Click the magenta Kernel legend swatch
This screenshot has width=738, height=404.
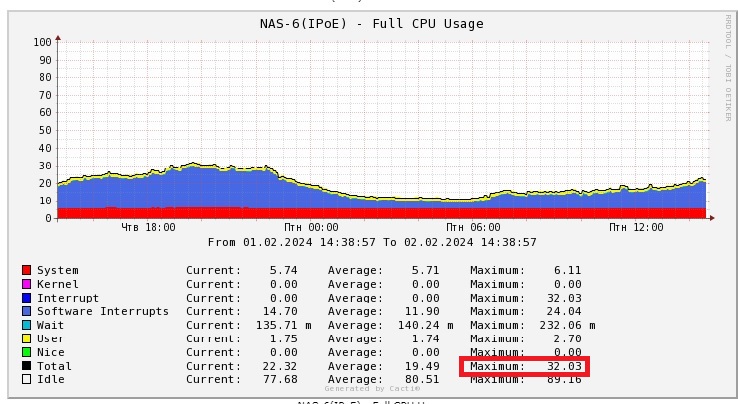click(27, 284)
